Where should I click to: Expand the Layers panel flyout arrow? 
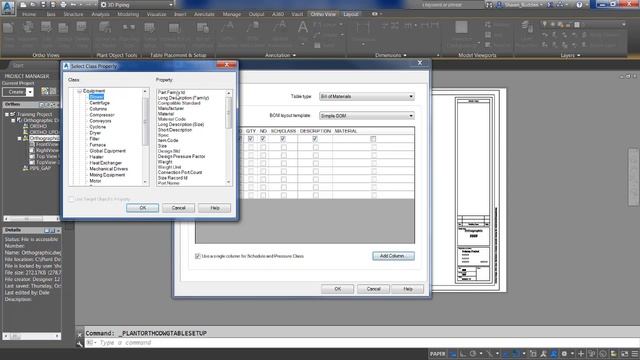tap(579, 55)
